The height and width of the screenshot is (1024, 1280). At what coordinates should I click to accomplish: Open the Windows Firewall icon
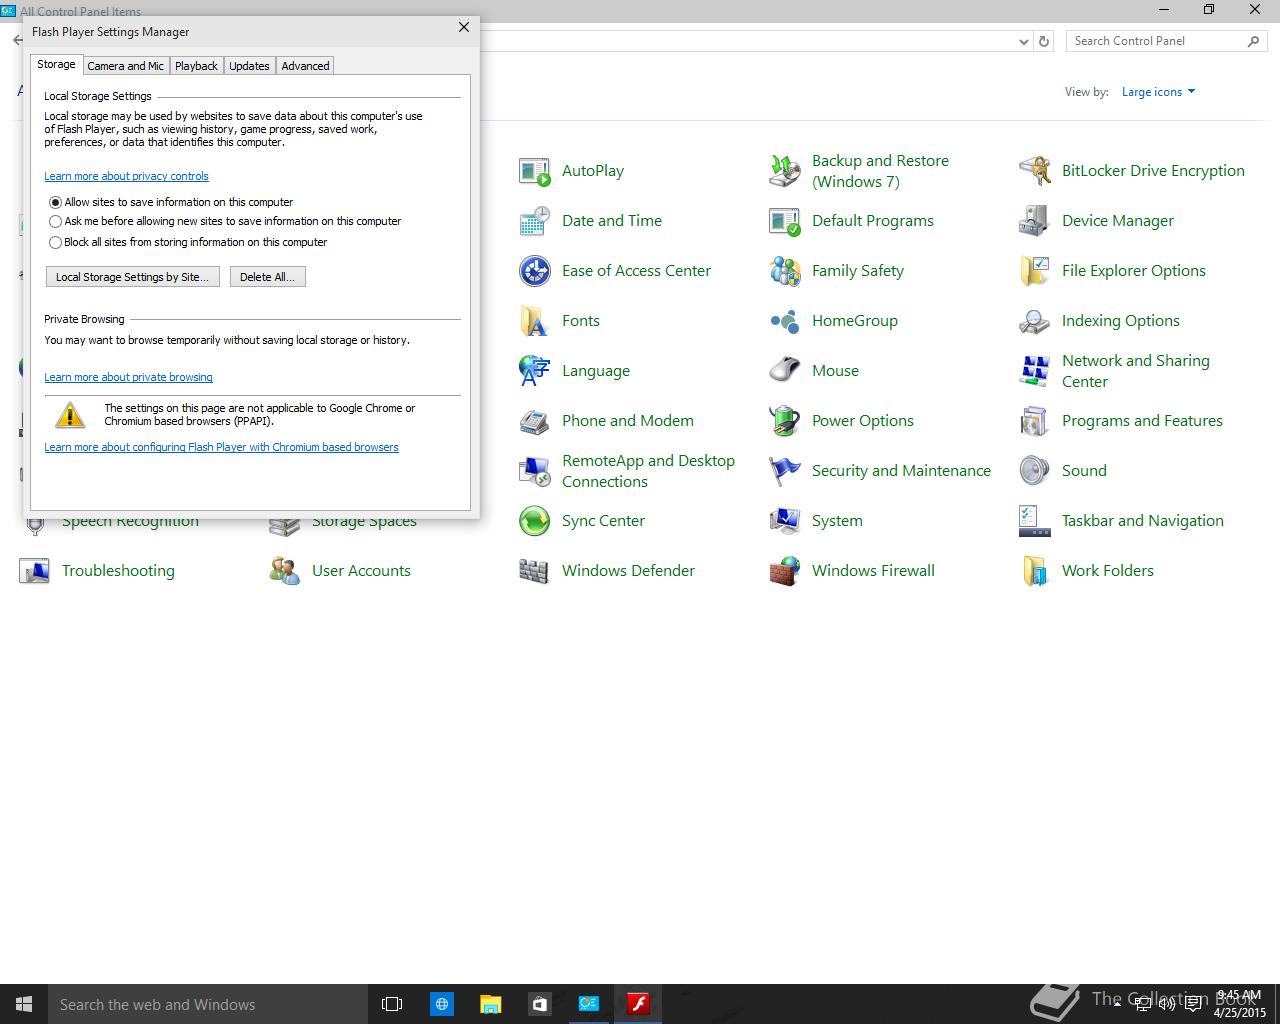click(785, 571)
